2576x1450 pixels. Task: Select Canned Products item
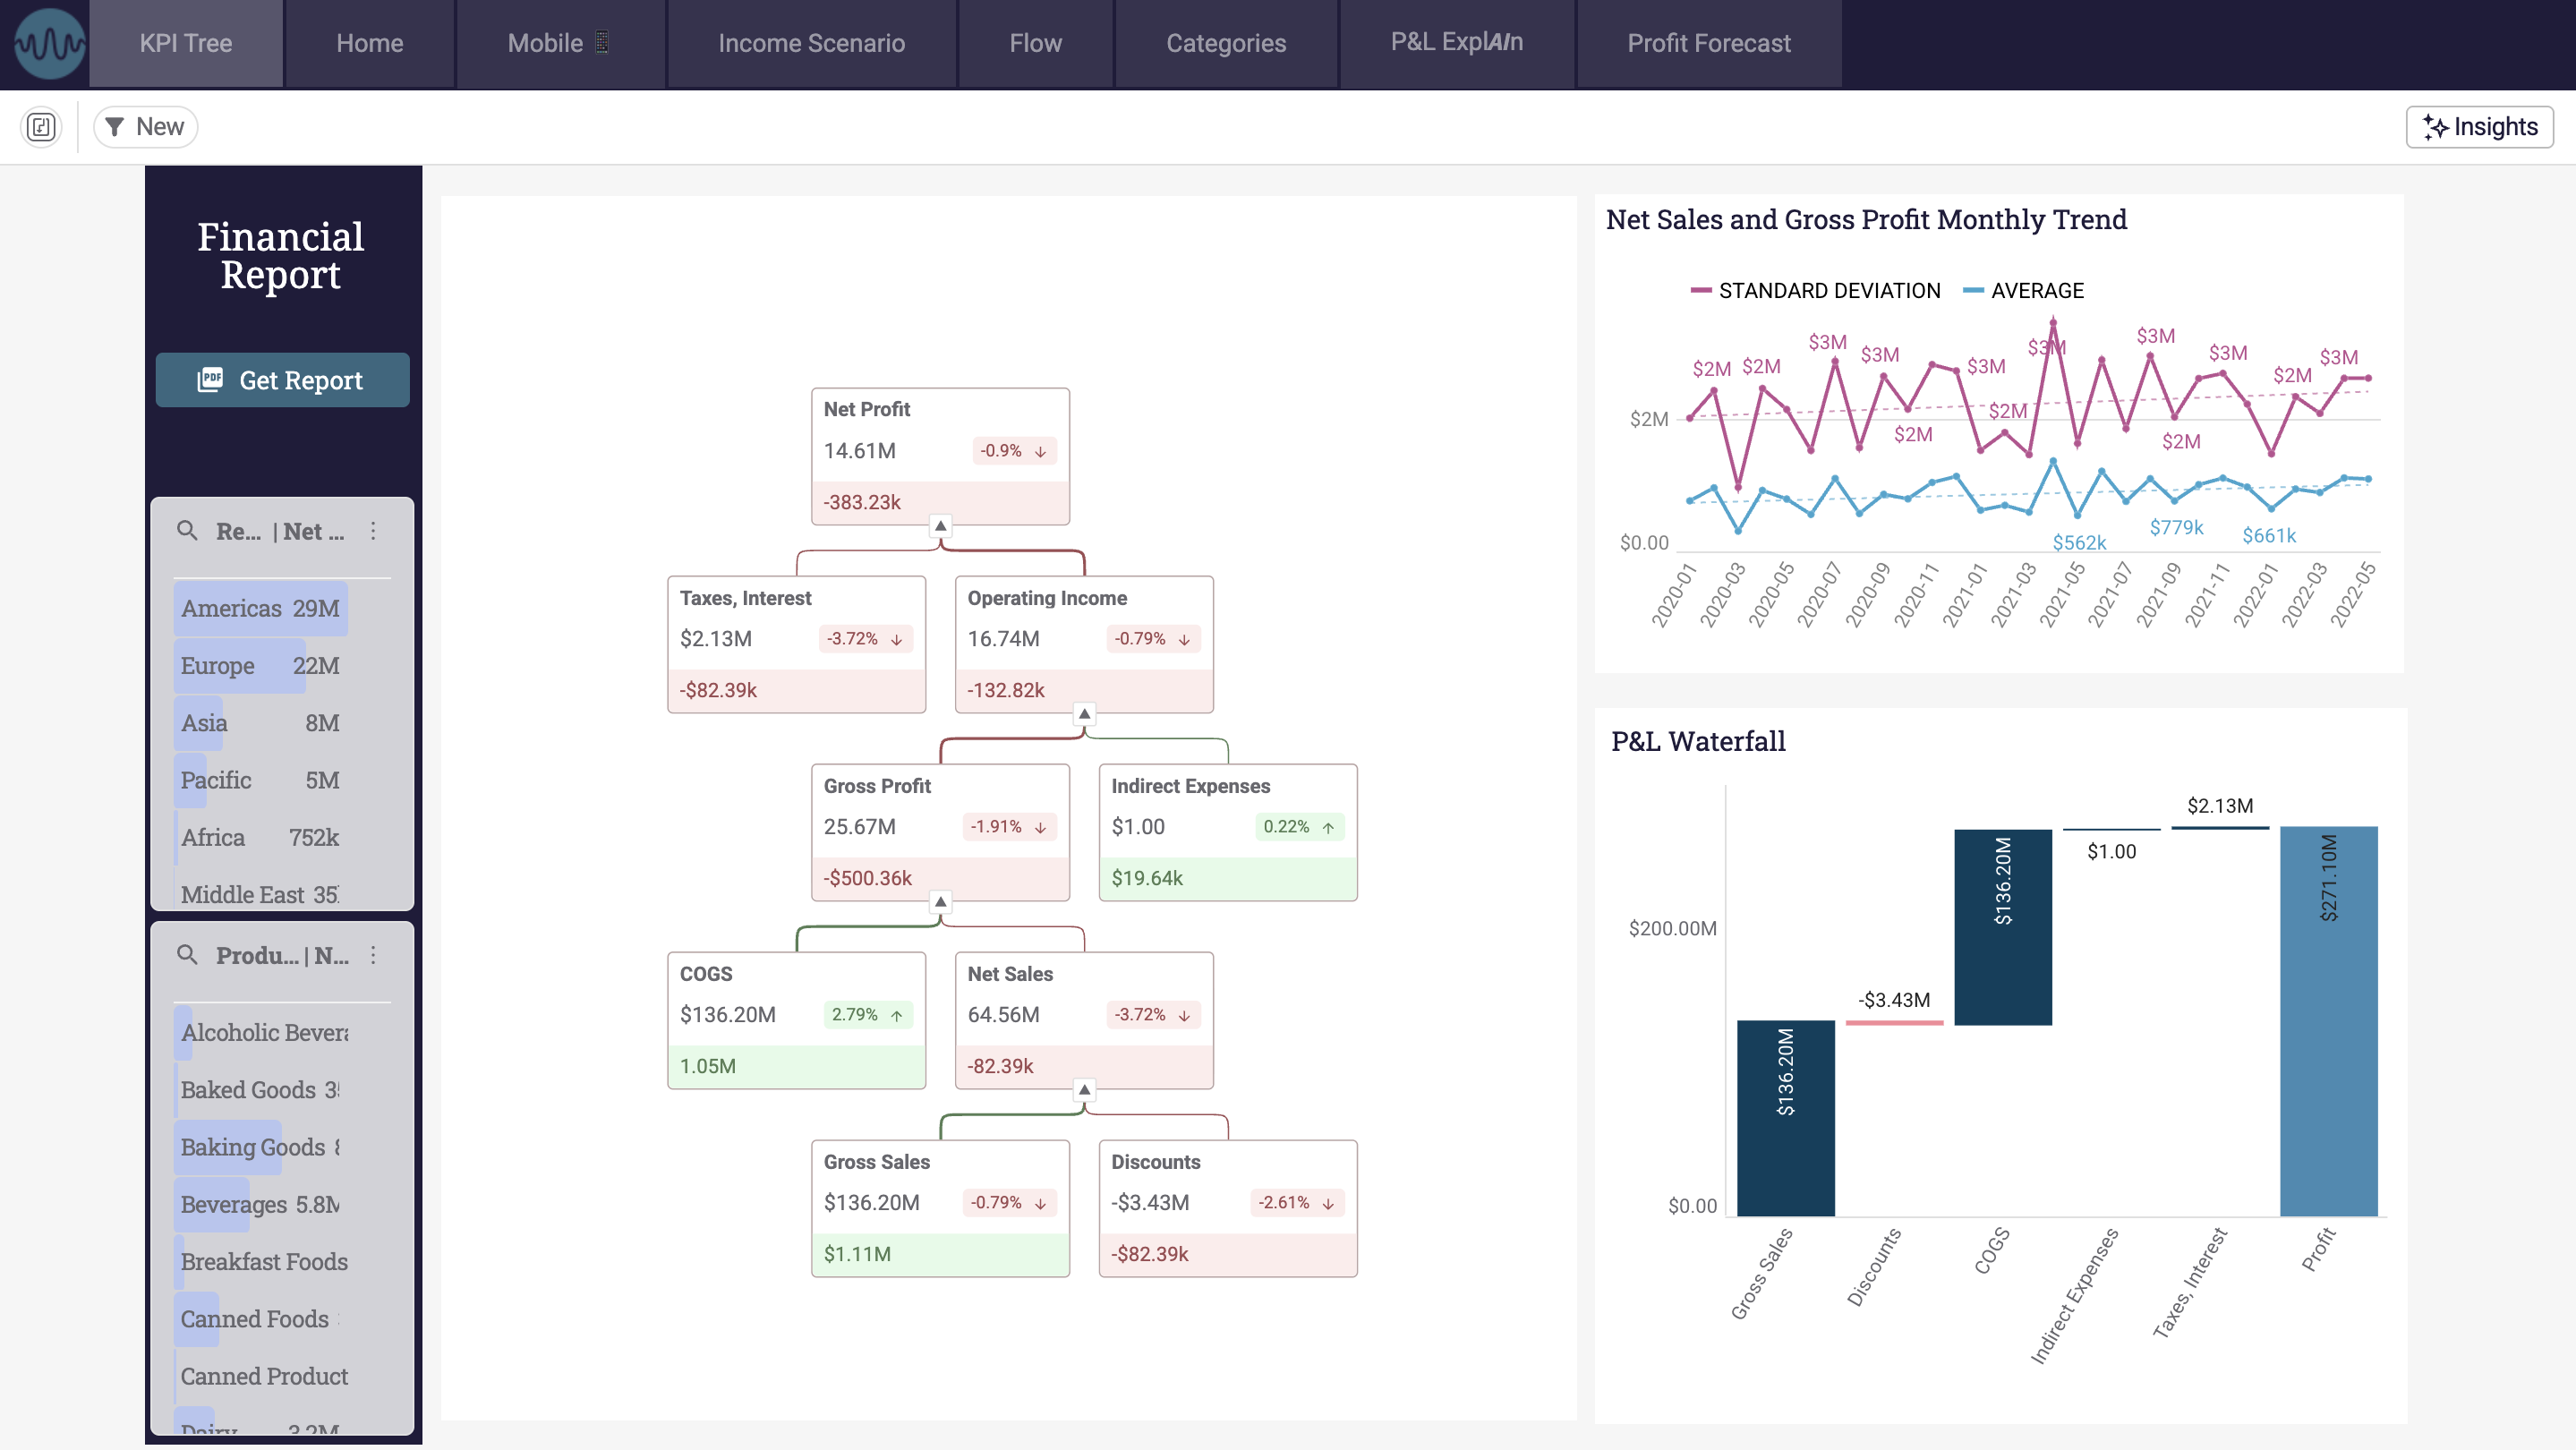tap(261, 1376)
